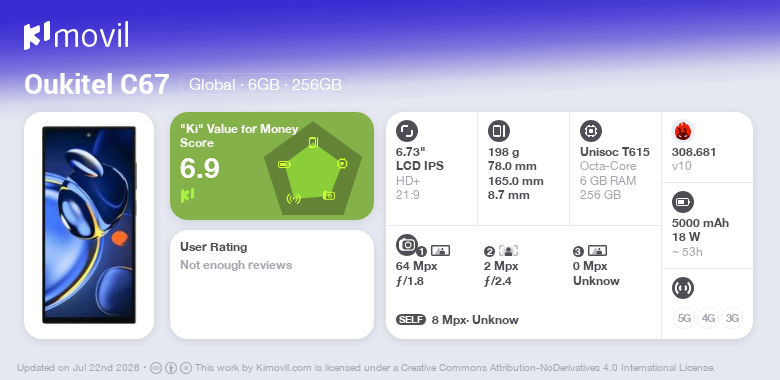Click the network connectivity signal icon
The height and width of the screenshot is (380, 780).
682,287
